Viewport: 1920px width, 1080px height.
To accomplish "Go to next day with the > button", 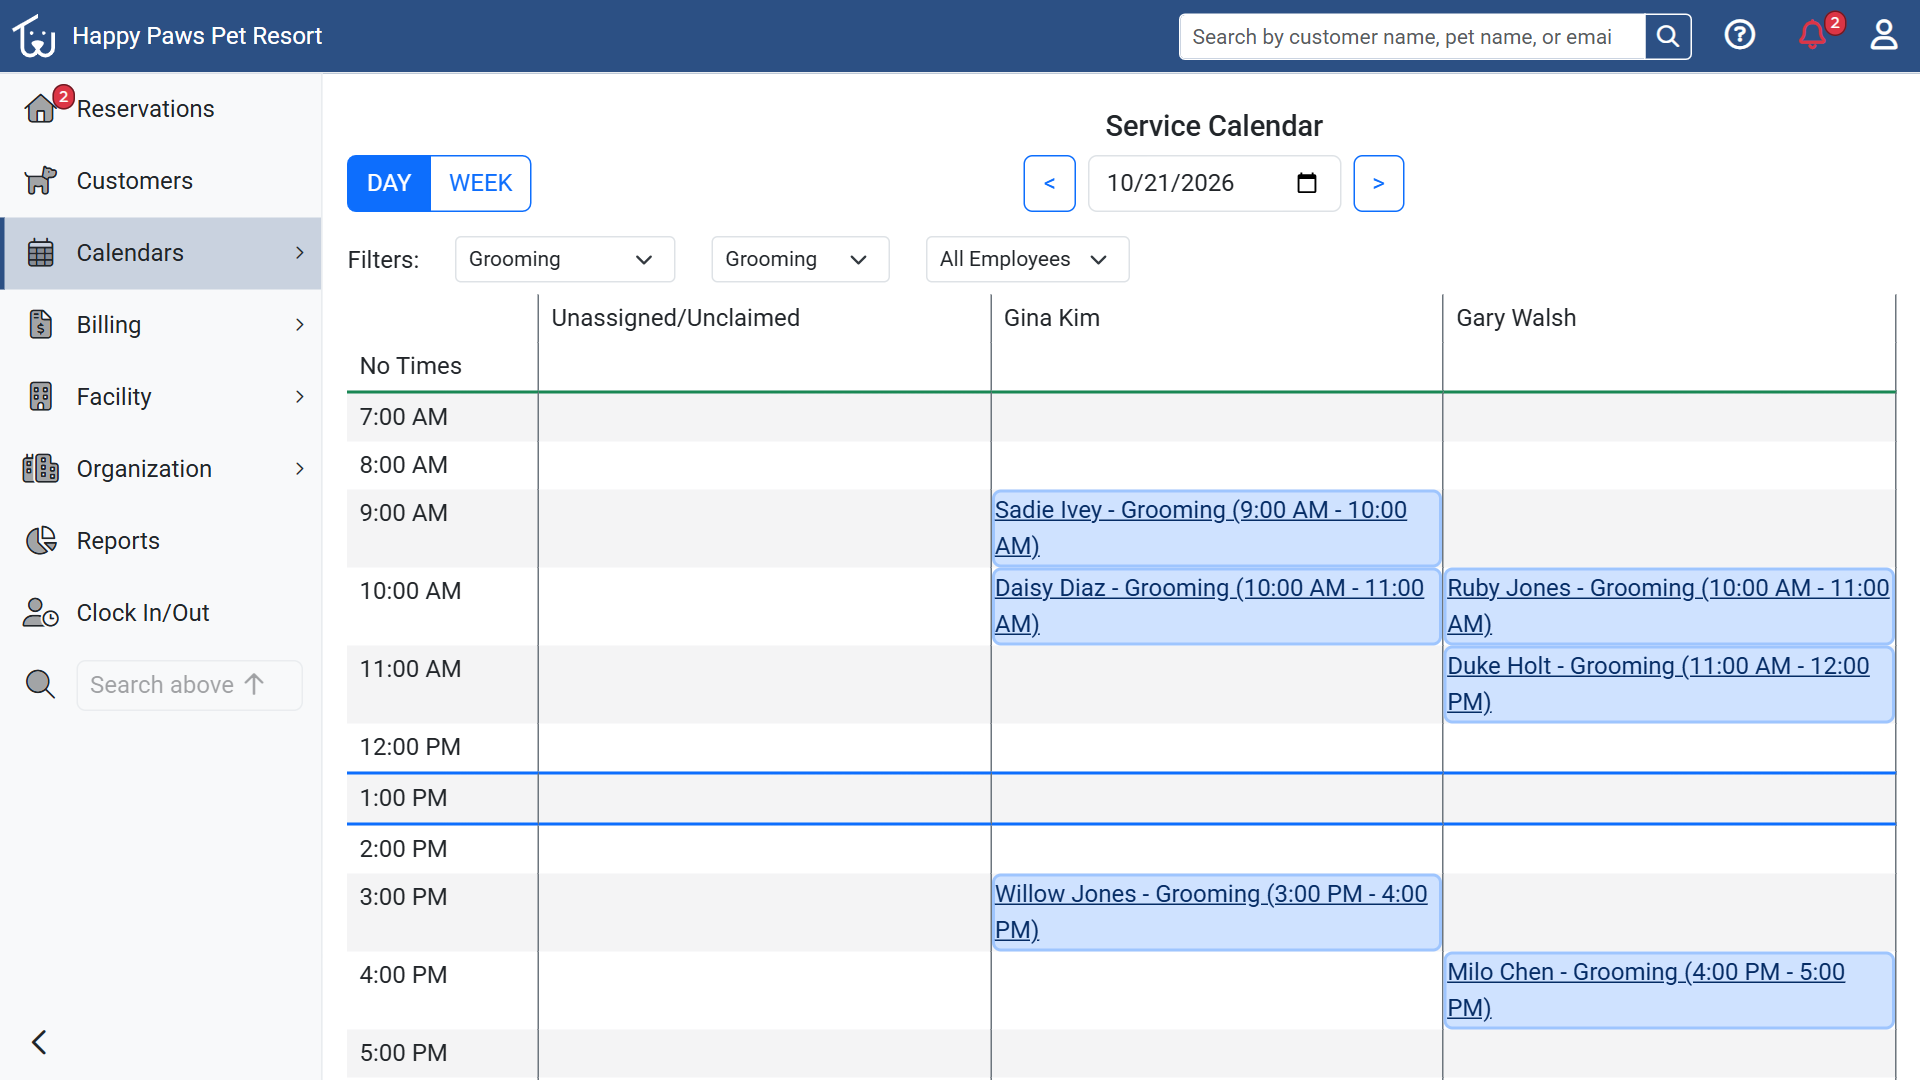I will pos(1378,183).
